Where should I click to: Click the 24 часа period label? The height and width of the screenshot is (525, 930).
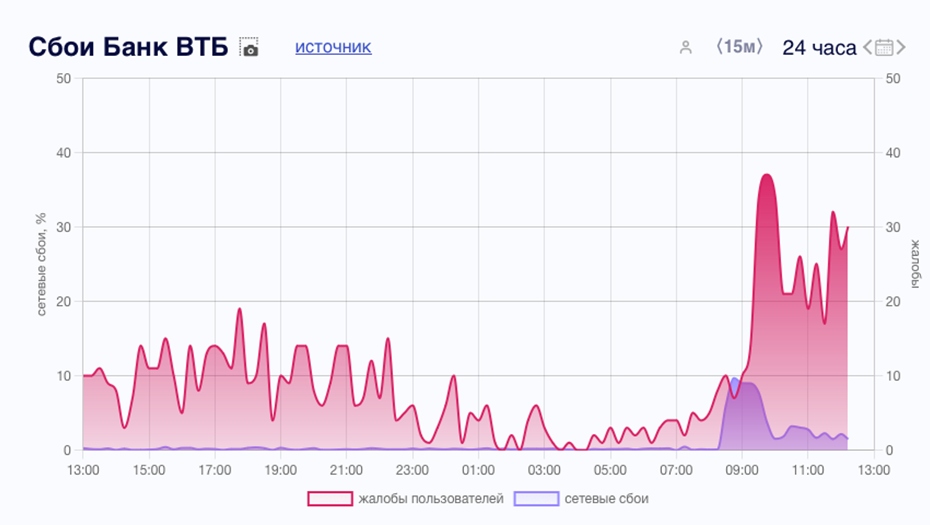pos(819,47)
